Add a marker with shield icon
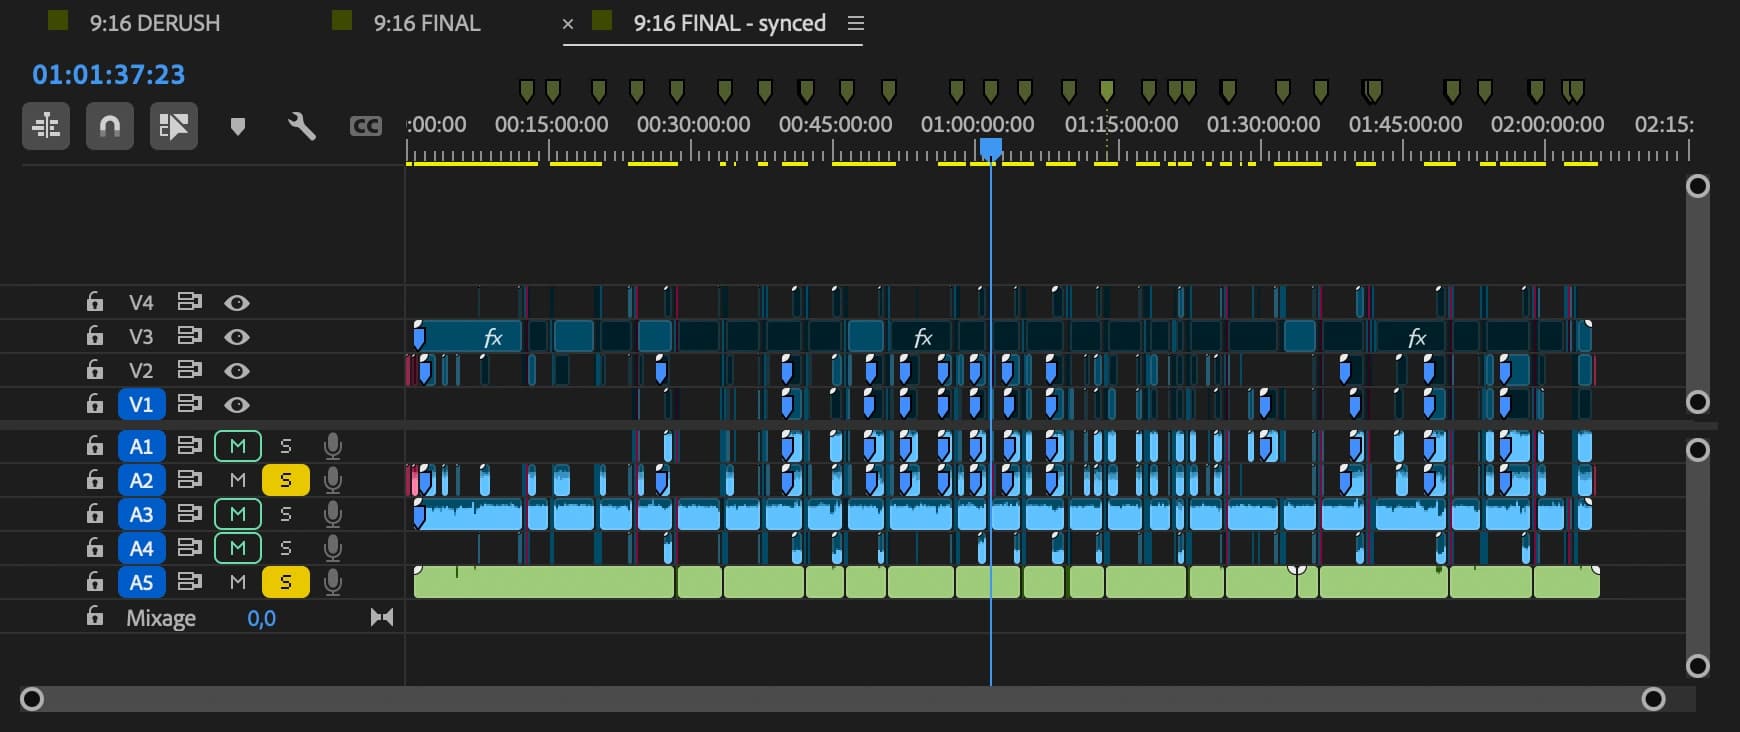 click(238, 126)
